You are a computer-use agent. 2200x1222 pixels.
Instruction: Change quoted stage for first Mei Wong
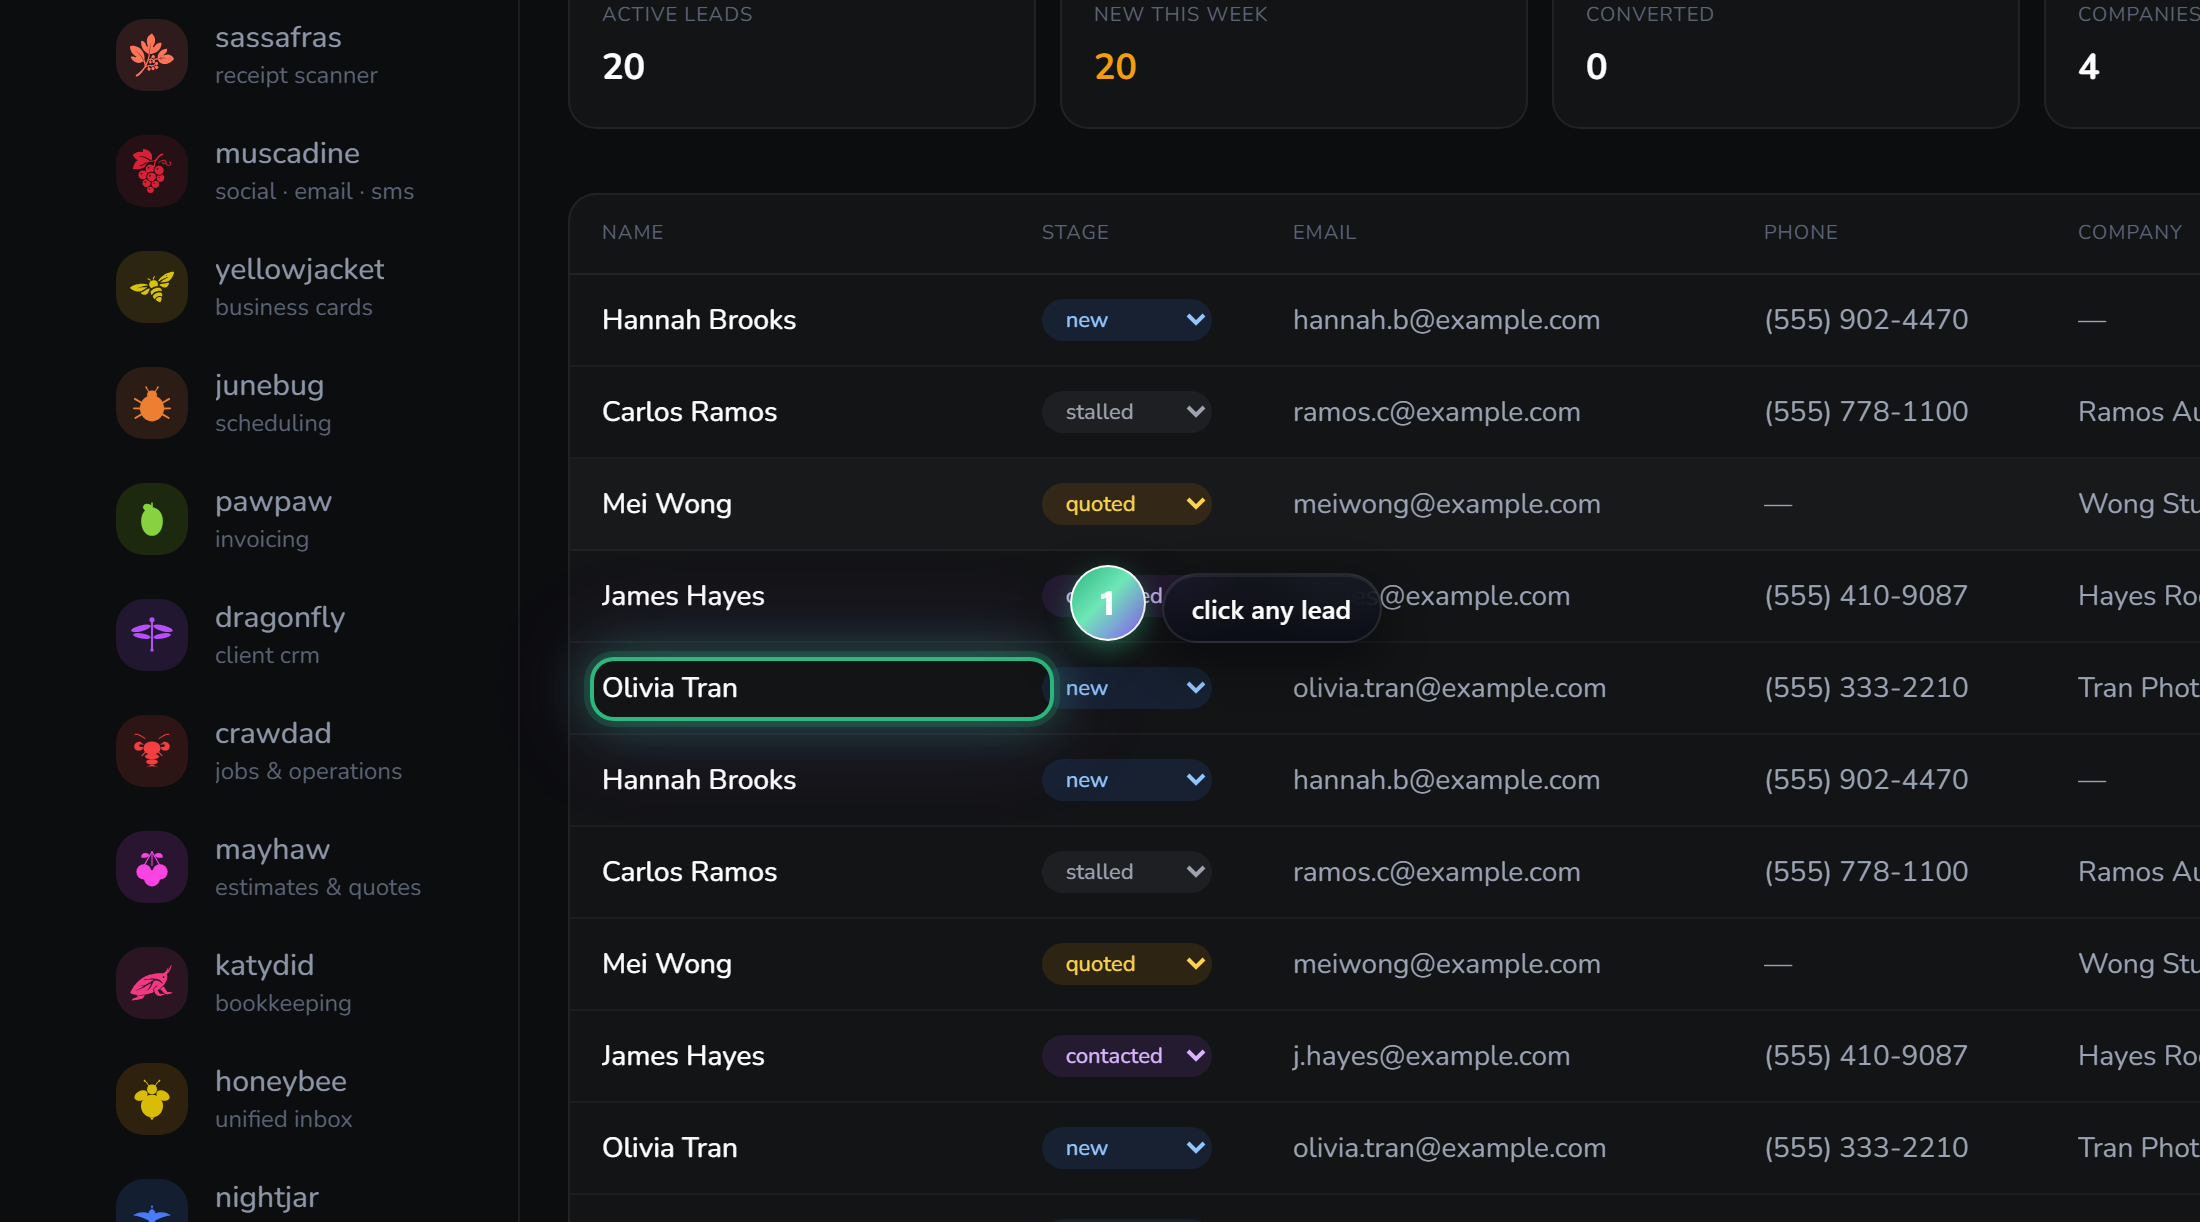1127,504
